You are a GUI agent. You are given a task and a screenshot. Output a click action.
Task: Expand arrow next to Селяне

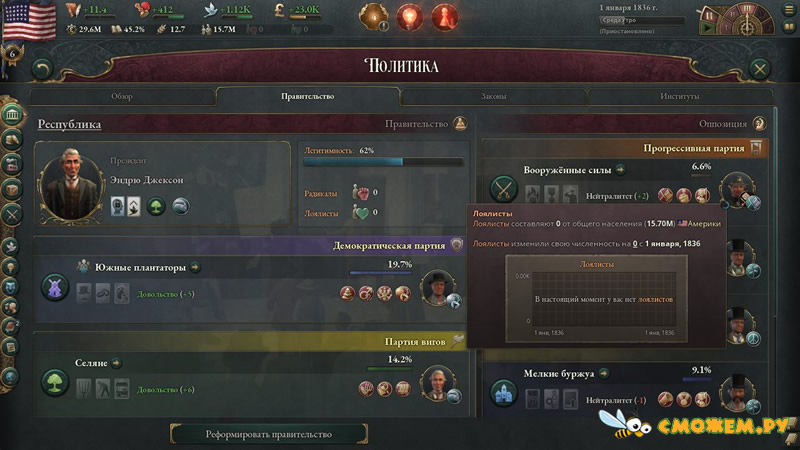[116, 363]
